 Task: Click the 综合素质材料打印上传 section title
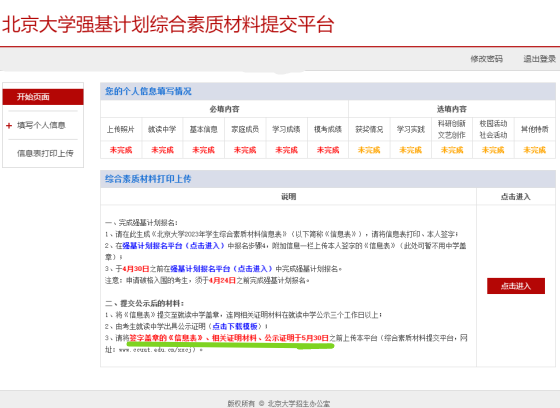(x=148, y=179)
